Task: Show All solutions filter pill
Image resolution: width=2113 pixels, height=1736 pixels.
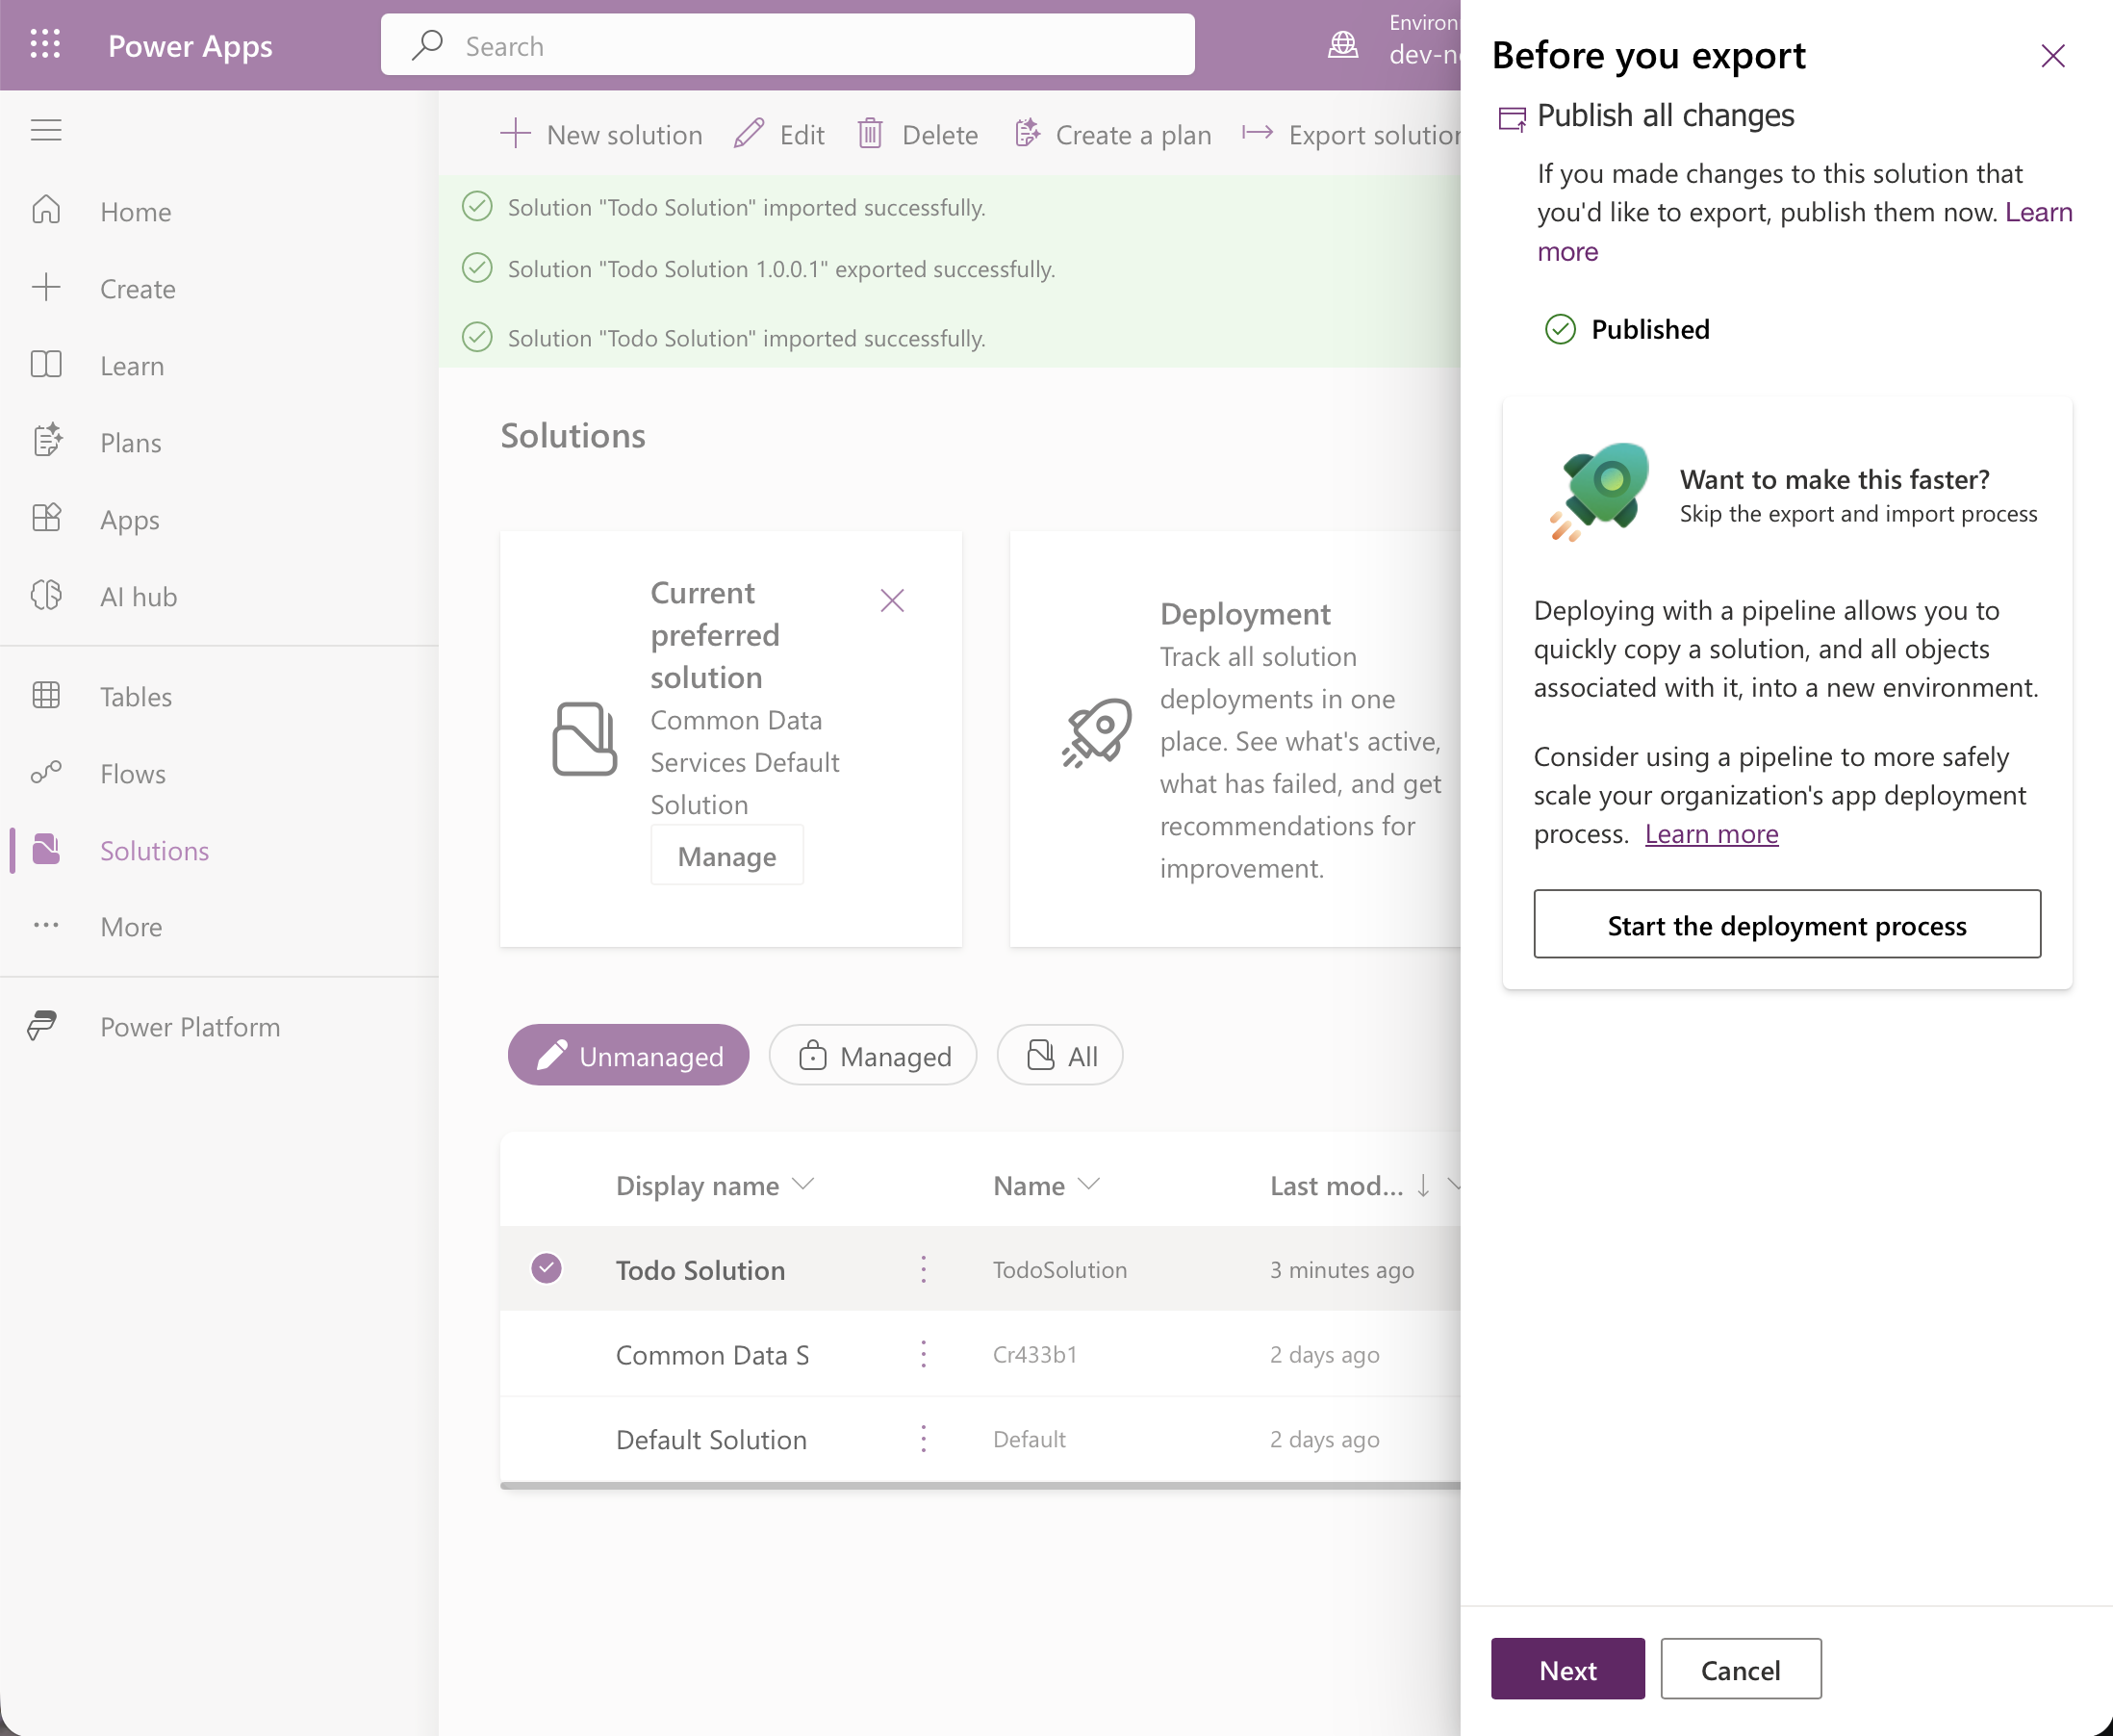Action: tap(1060, 1055)
